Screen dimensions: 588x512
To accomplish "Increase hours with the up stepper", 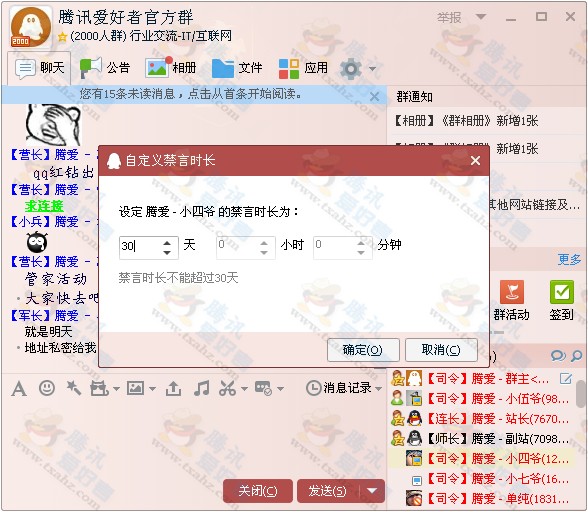I will [x=264, y=242].
